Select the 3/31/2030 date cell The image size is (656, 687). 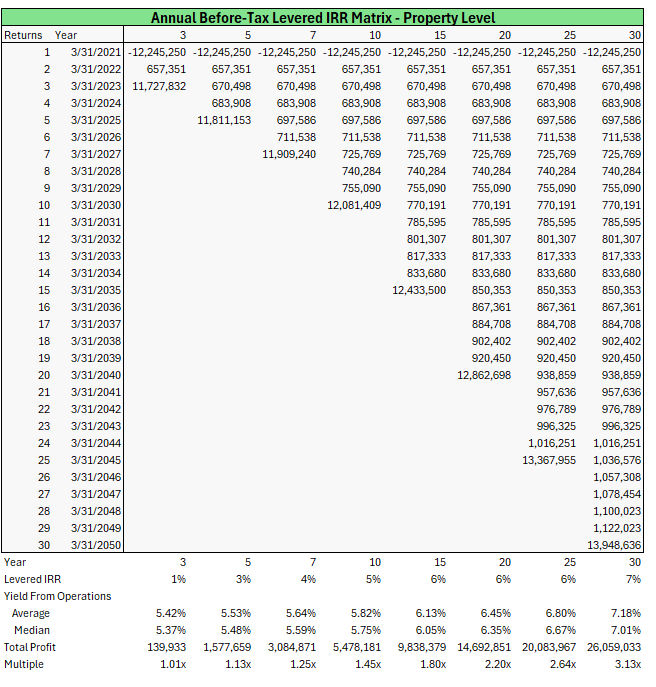(96, 205)
